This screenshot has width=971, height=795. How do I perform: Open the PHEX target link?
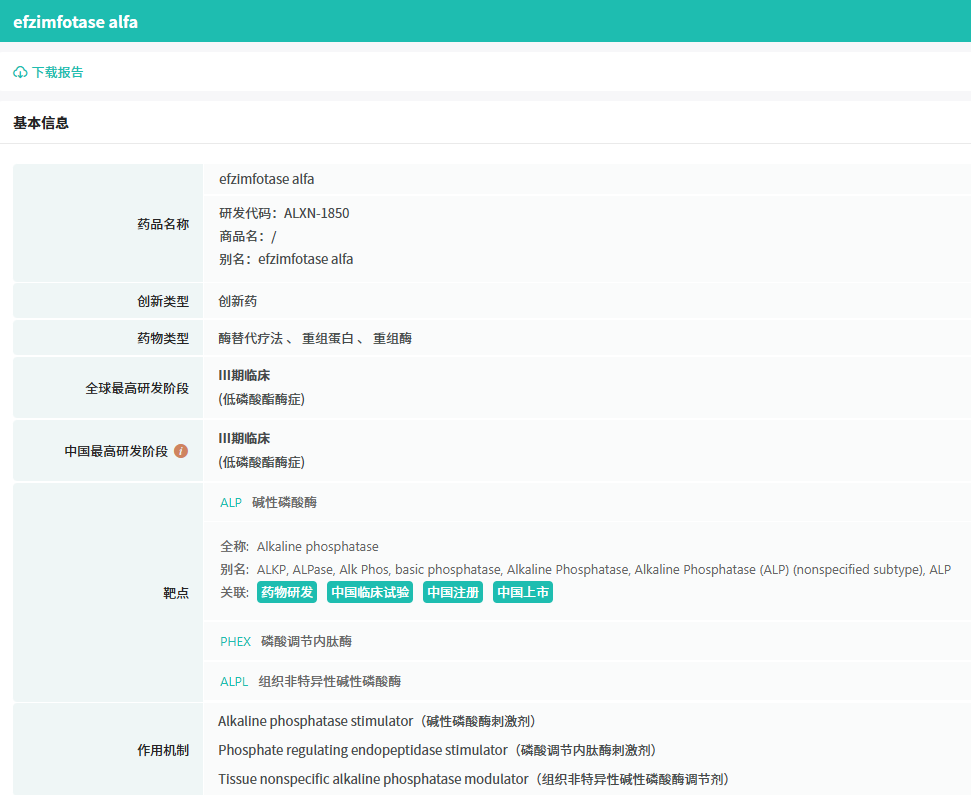235,641
